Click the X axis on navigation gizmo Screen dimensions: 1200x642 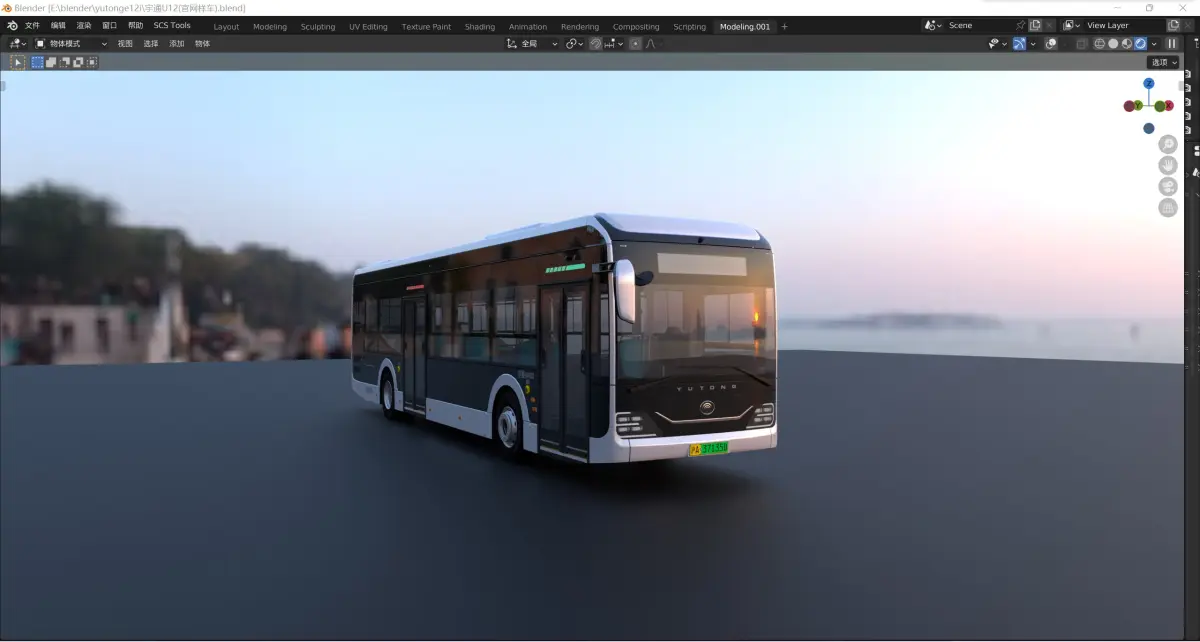pyautogui.click(x=1168, y=105)
